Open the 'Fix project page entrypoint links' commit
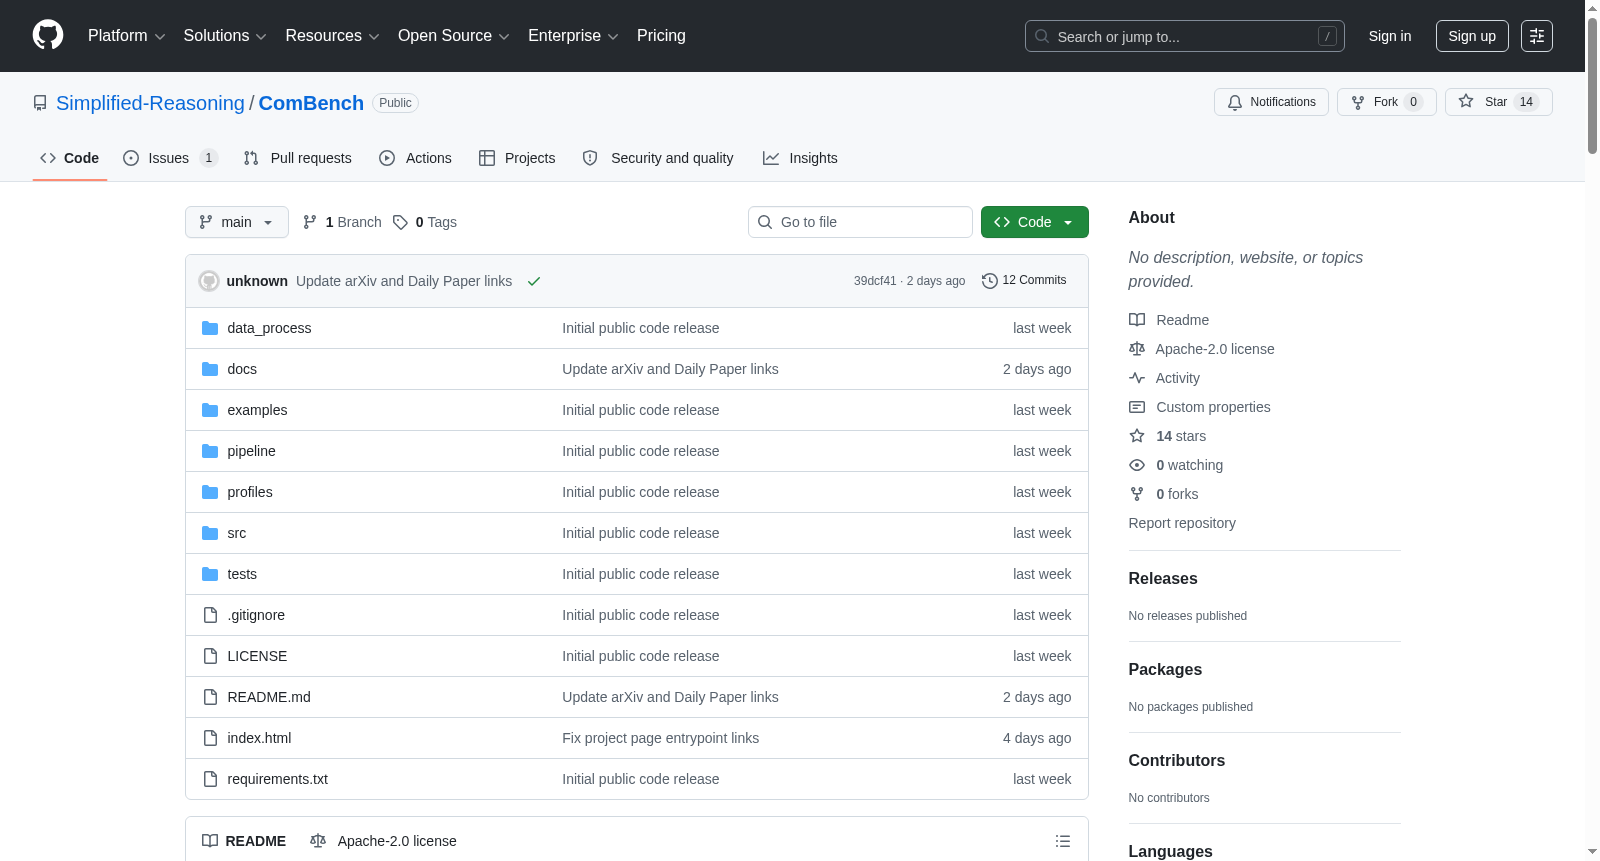The image size is (1600, 861). coord(660,738)
